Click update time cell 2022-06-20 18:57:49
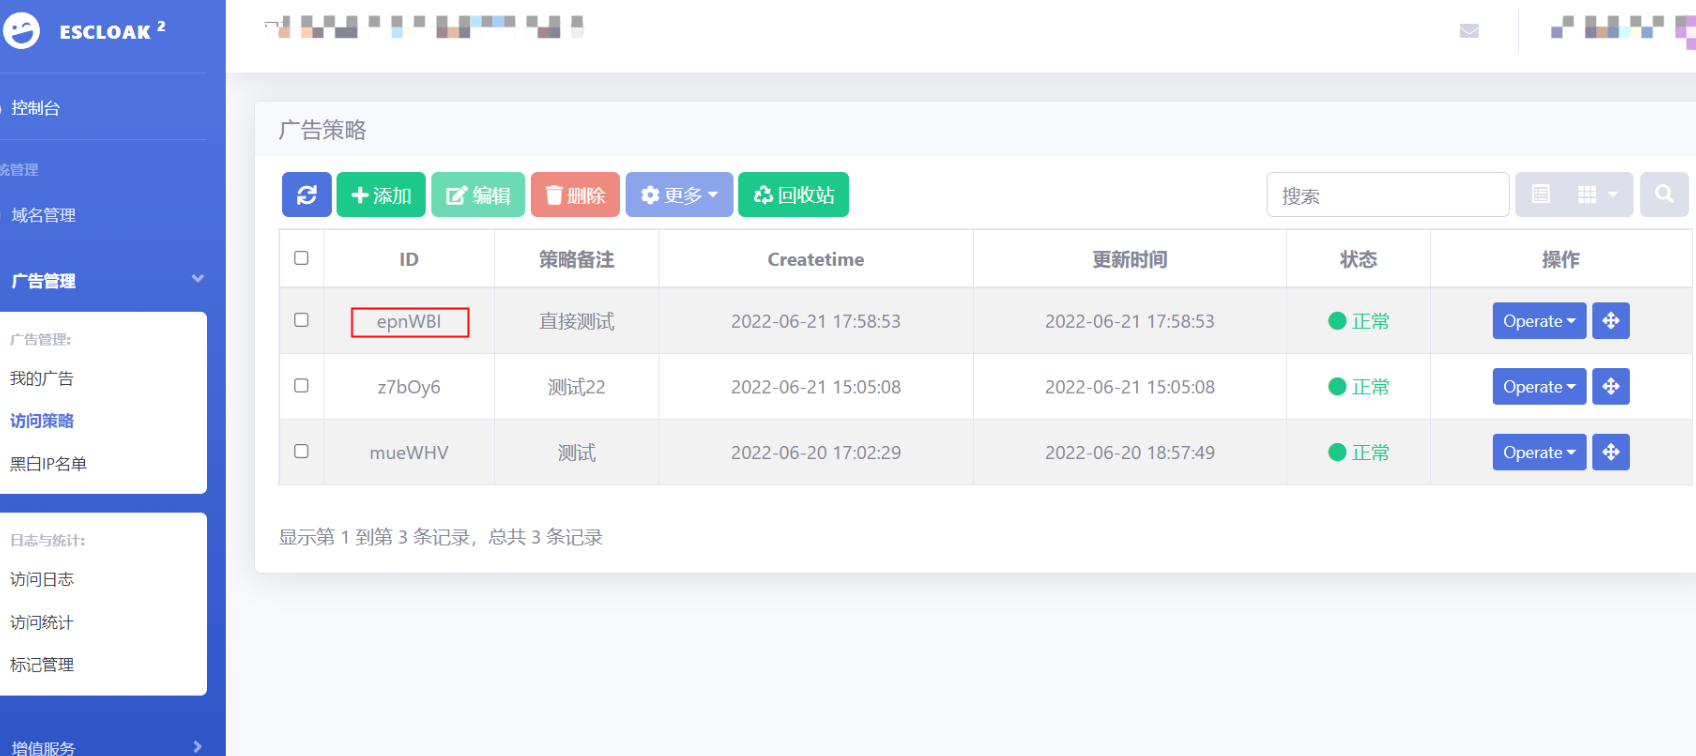The height and width of the screenshot is (756, 1696). (x=1130, y=453)
